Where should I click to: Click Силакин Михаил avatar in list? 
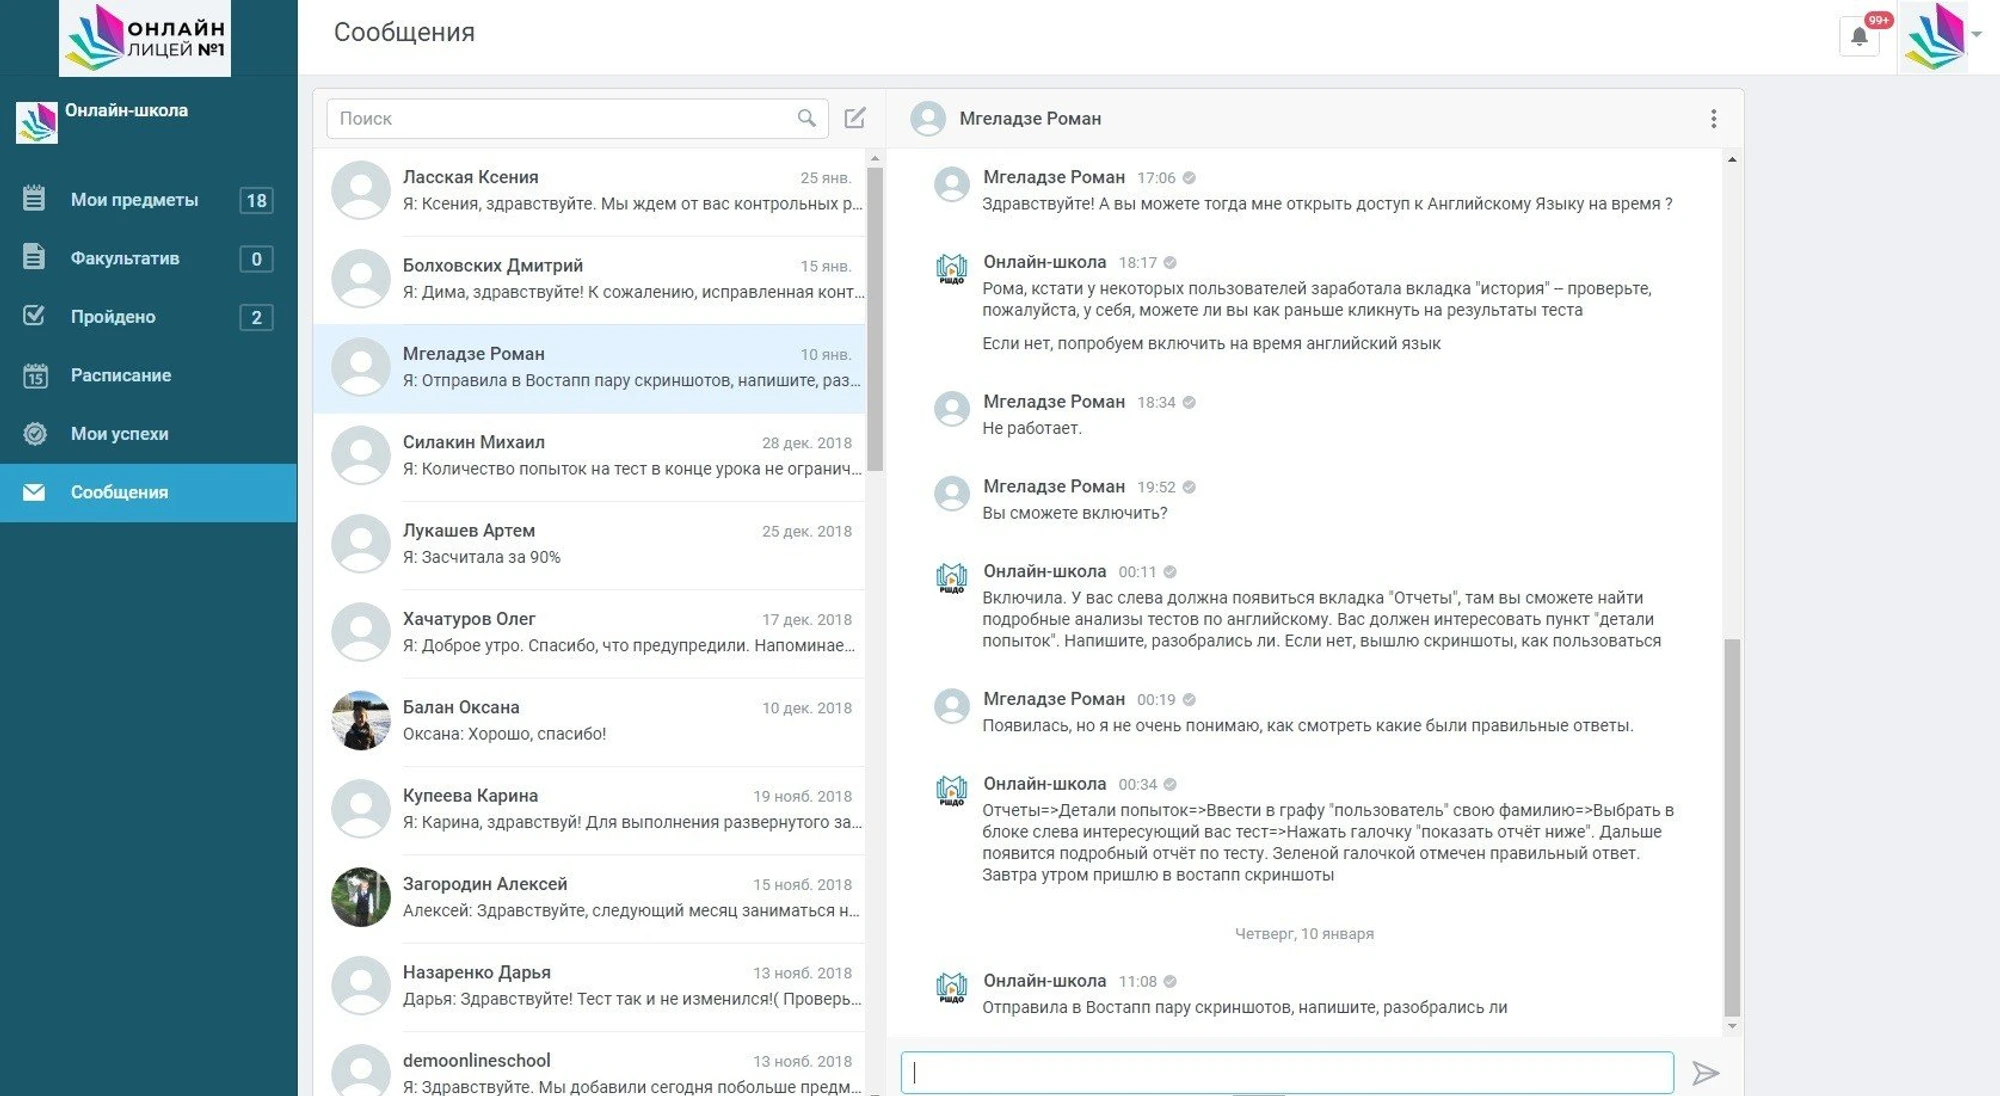point(361,455)
